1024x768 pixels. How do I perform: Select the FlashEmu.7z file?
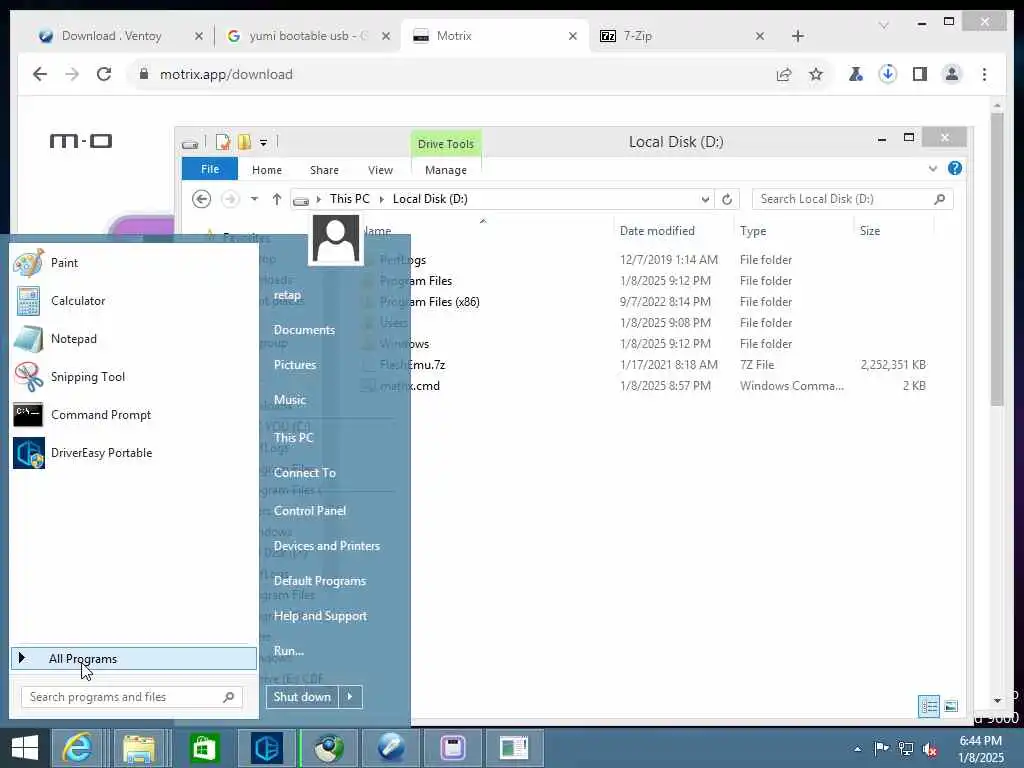[x=413, y=365]
